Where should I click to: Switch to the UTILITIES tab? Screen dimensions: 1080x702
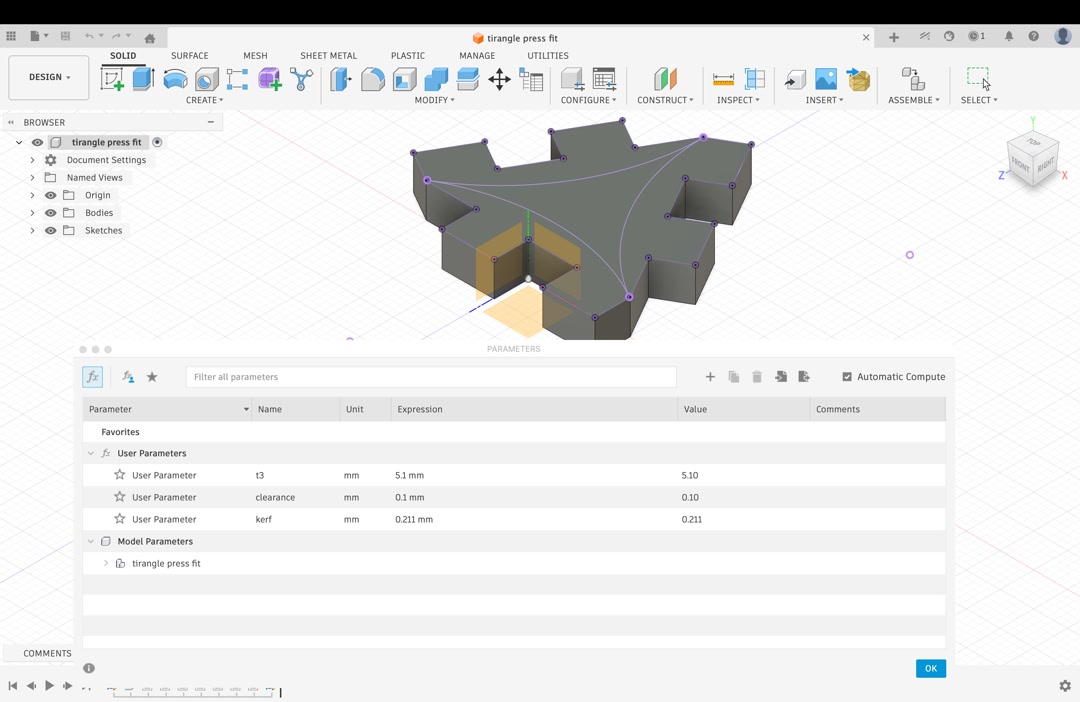548,56
